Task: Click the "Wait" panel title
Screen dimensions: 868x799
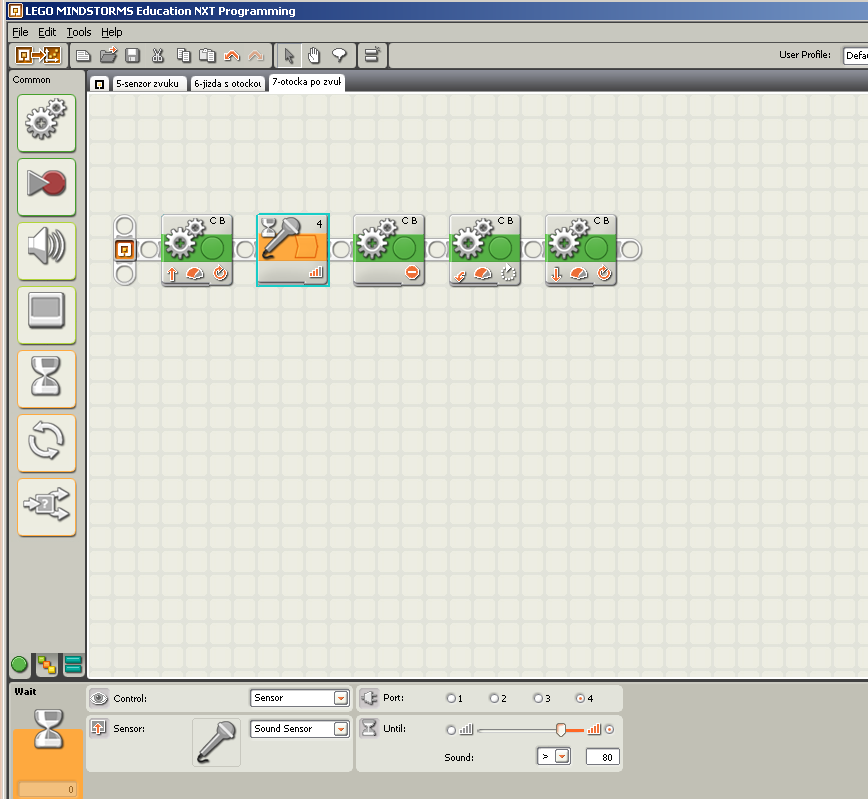Action: pos(25,692)
